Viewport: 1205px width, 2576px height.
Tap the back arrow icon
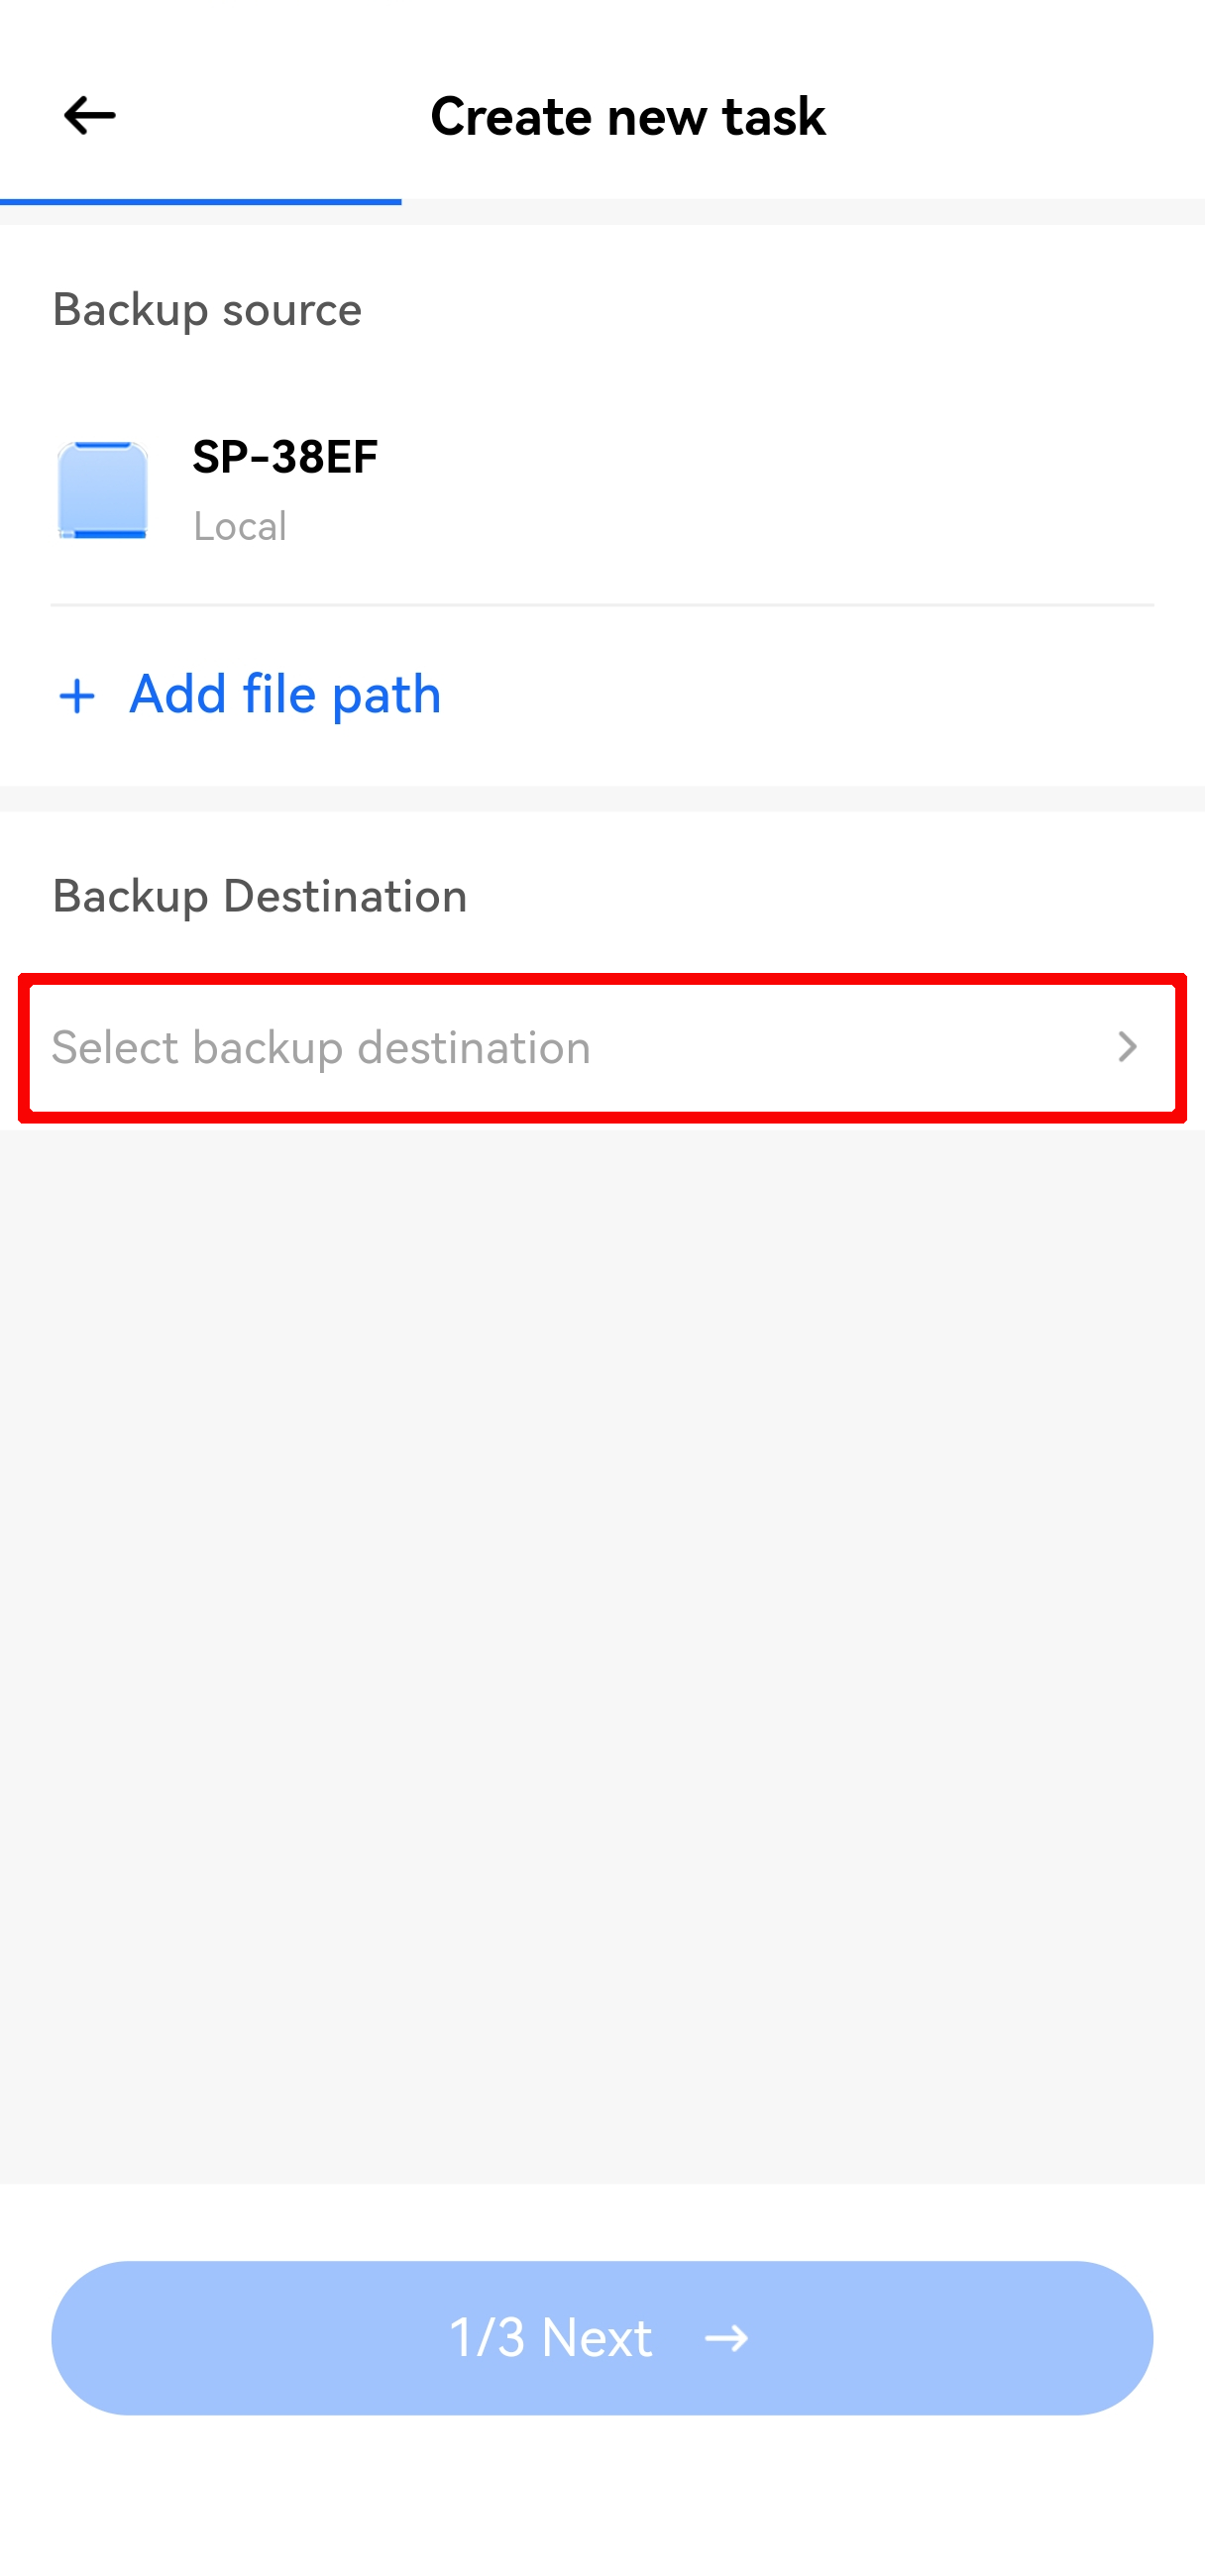click(x=89, y=115)
